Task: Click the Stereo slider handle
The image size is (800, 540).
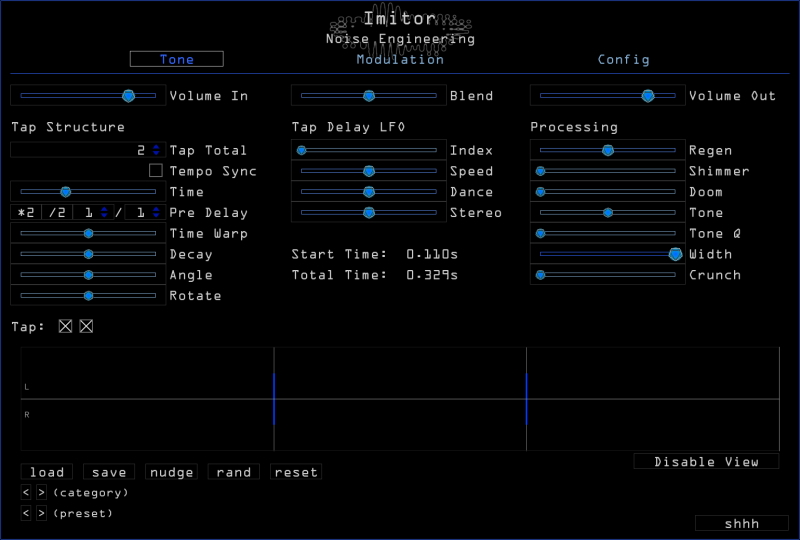Action: coord(369,212)
